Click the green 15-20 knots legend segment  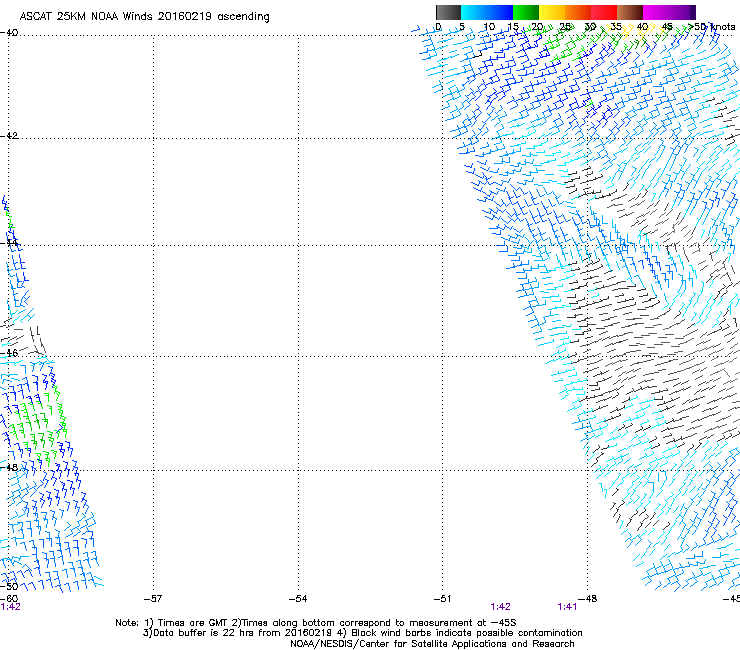pos(526,12)
